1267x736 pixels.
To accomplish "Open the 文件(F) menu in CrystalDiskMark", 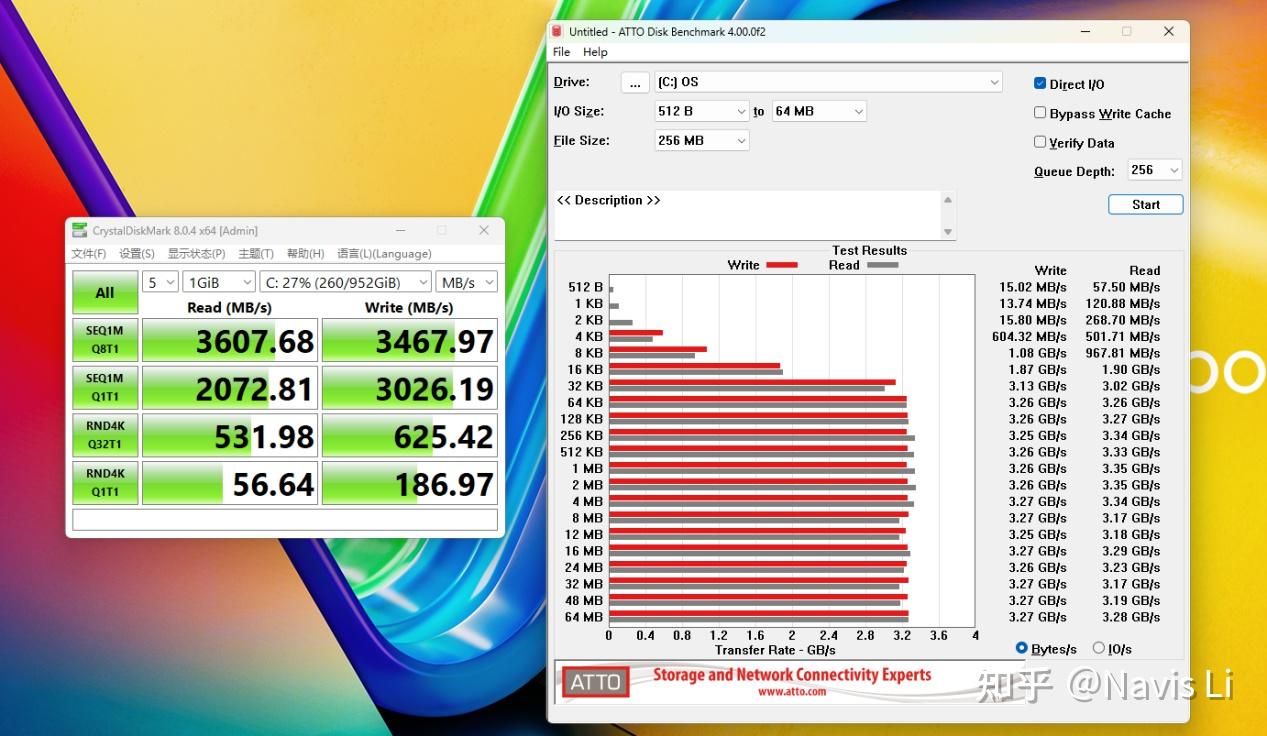I will 89,254.
